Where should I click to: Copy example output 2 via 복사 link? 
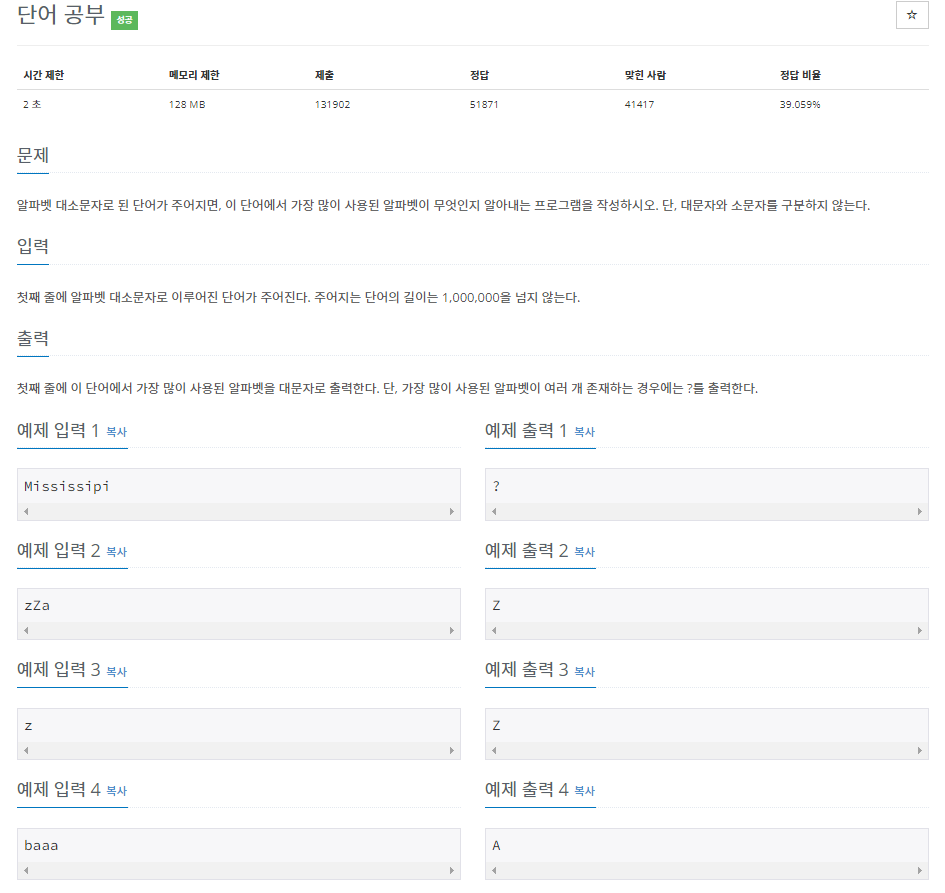584,552
